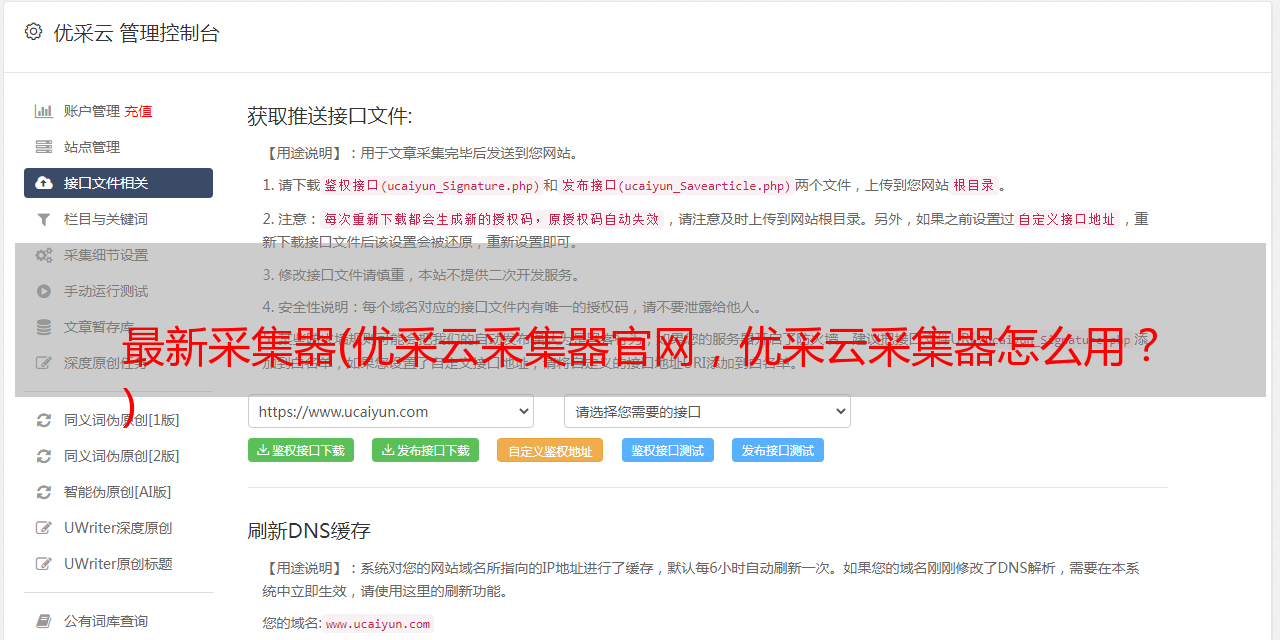Viewport: 1280px width, 640px height.
Task: Click the edit icon beside UWriter深度原创
Action: coord(44,528)
